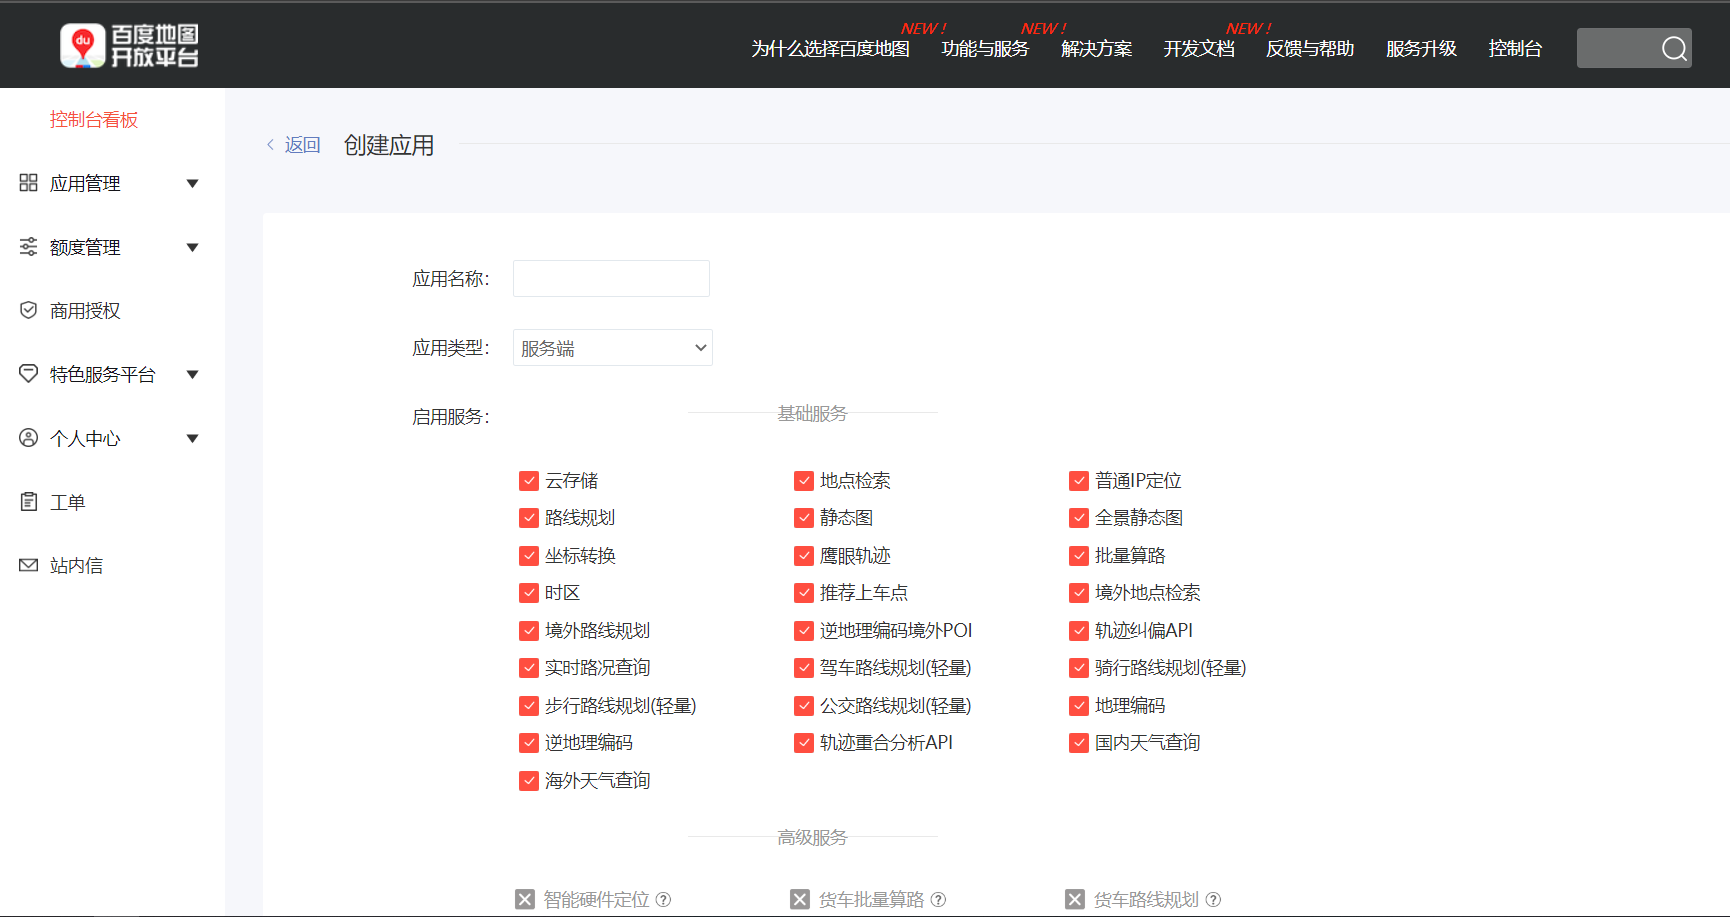Toggle the 普通IP定位 checkbox
The width and height of the screenshot is (1730, 917).
point(1079,481)
